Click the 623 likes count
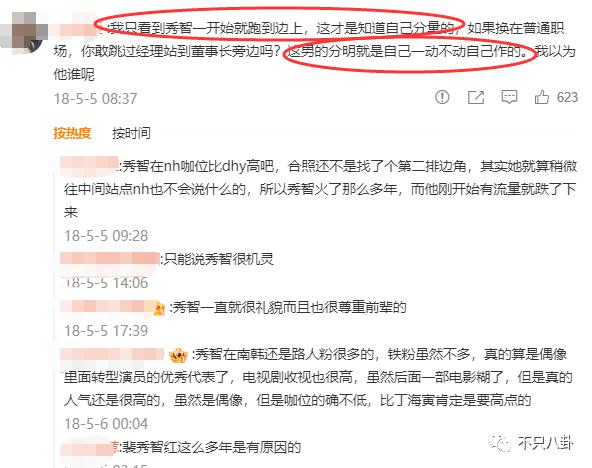Viewport: 592px width, 468px height. point(567,97)
